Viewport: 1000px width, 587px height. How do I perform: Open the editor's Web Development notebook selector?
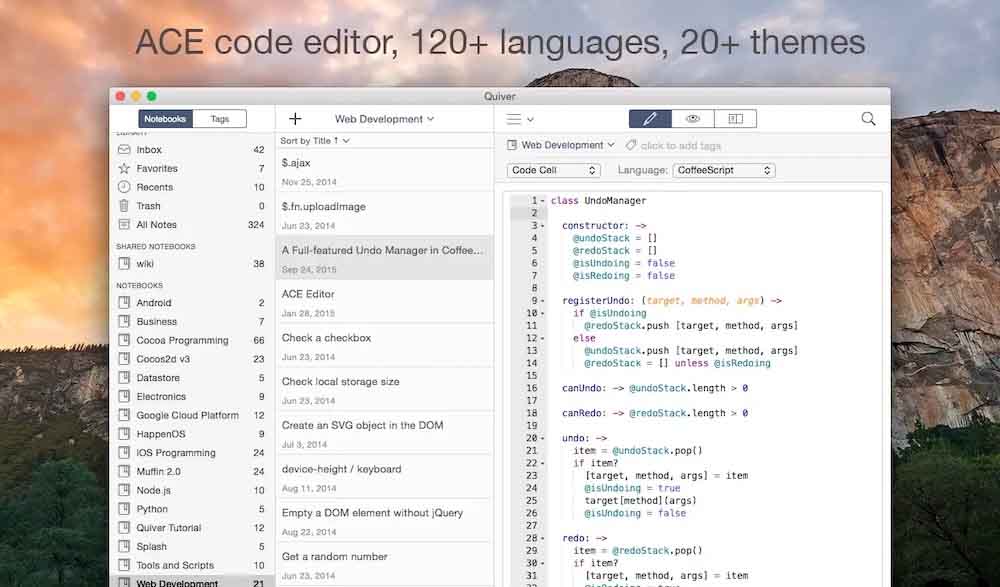pos(561,145)
